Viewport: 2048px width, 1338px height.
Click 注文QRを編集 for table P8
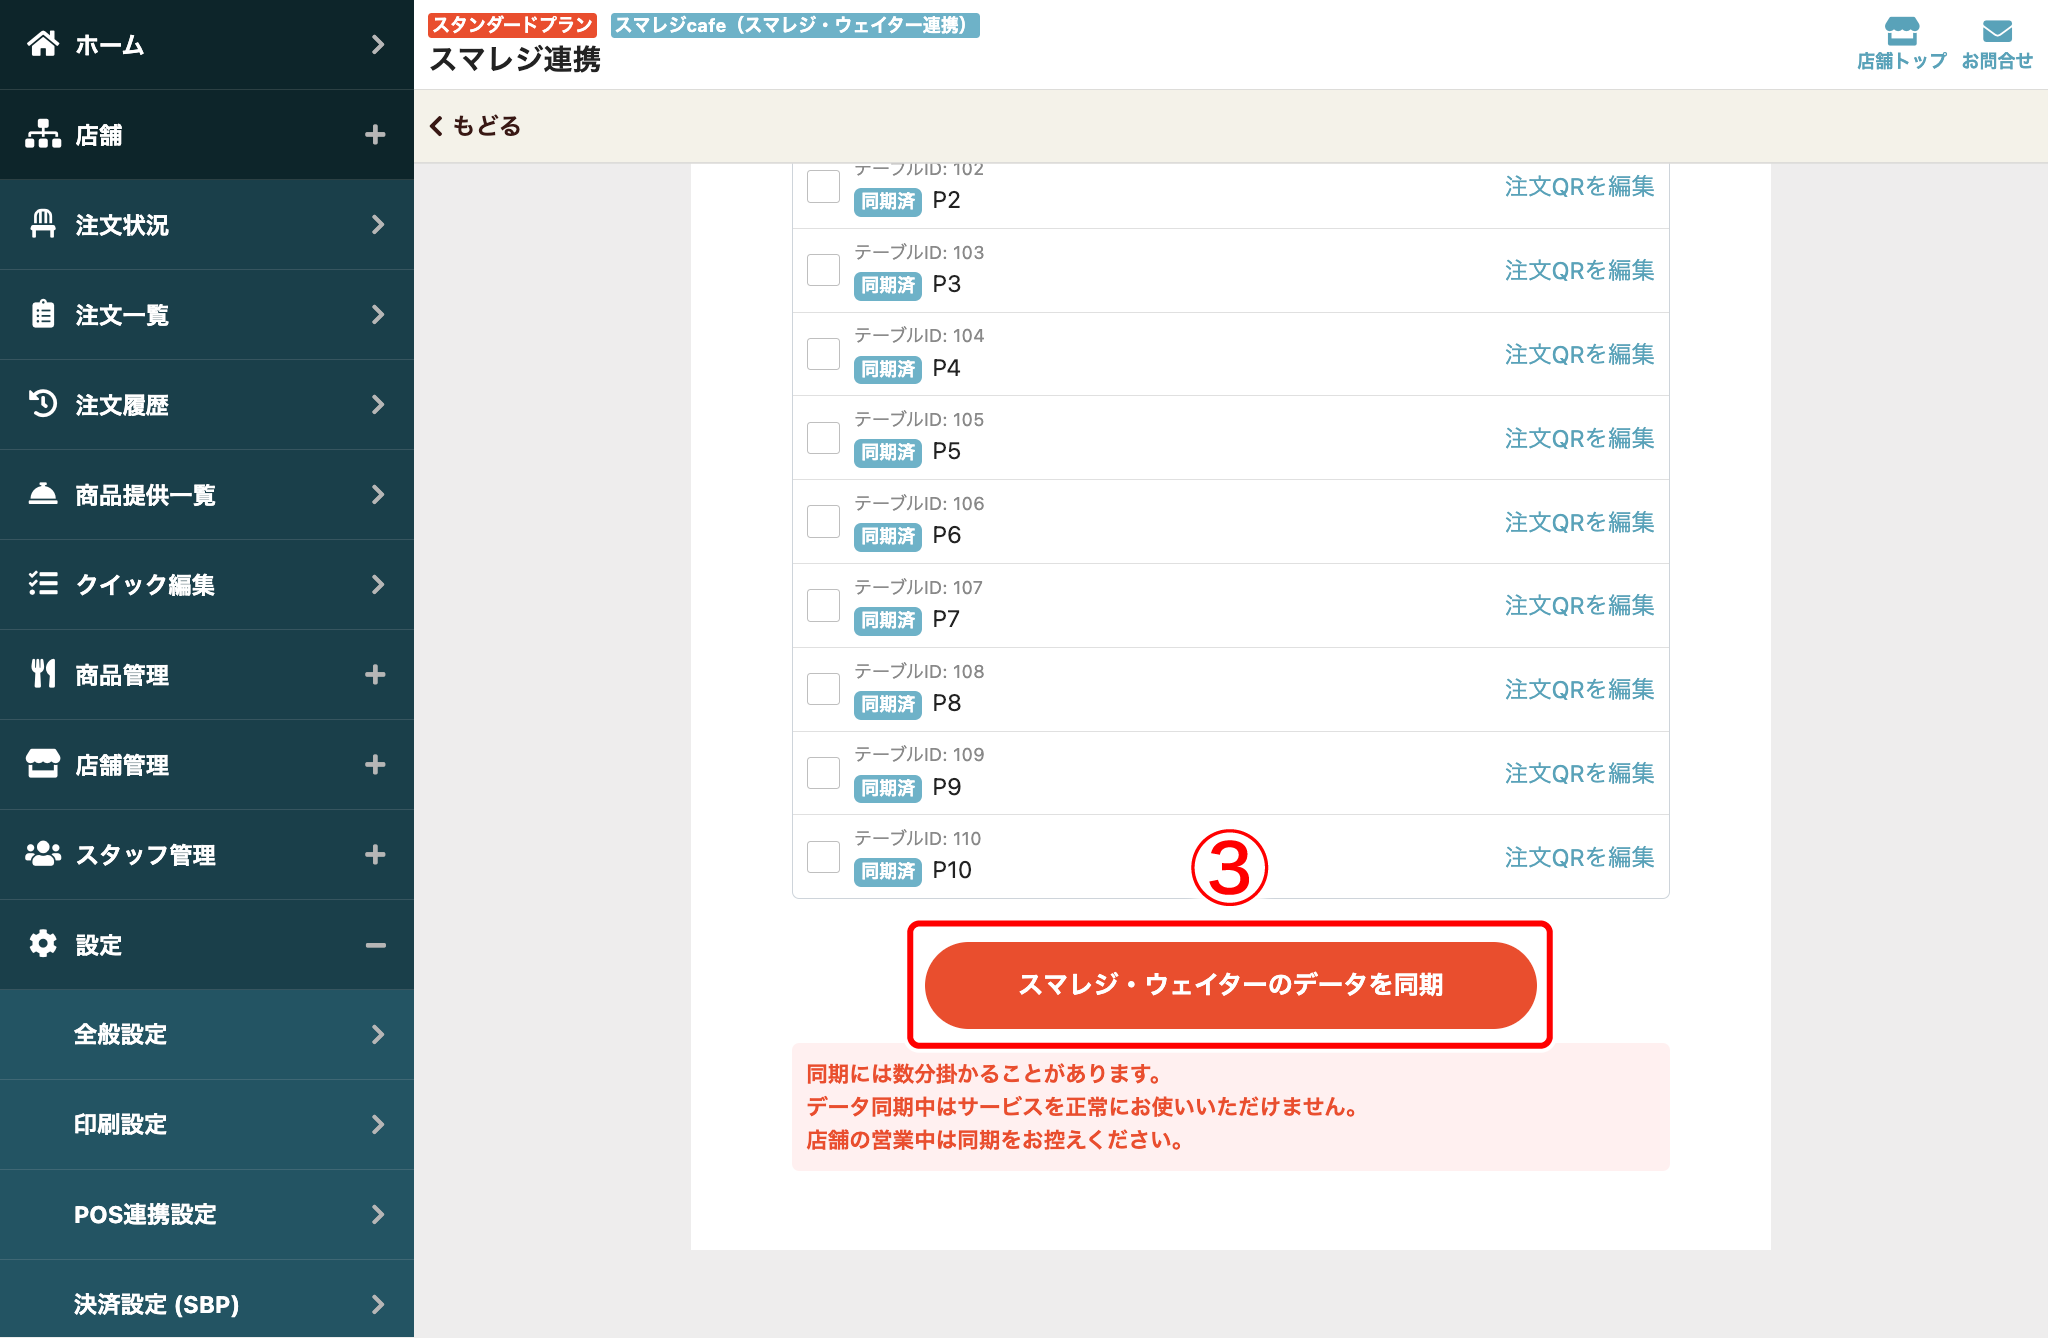1579,689
